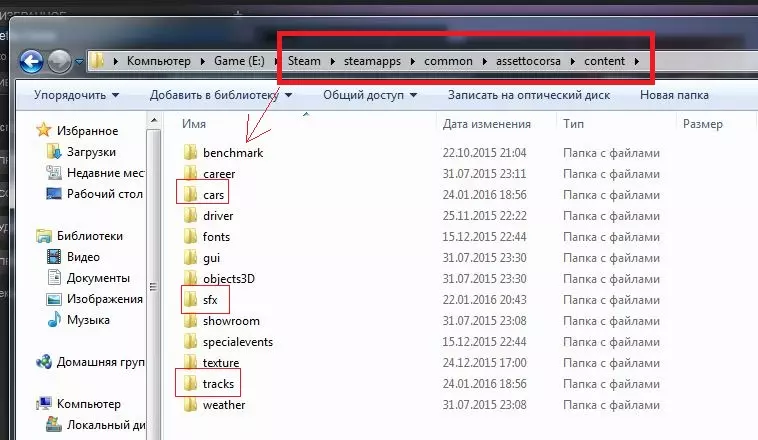
Task: Select the career folder icon
Action: point(190,173)
